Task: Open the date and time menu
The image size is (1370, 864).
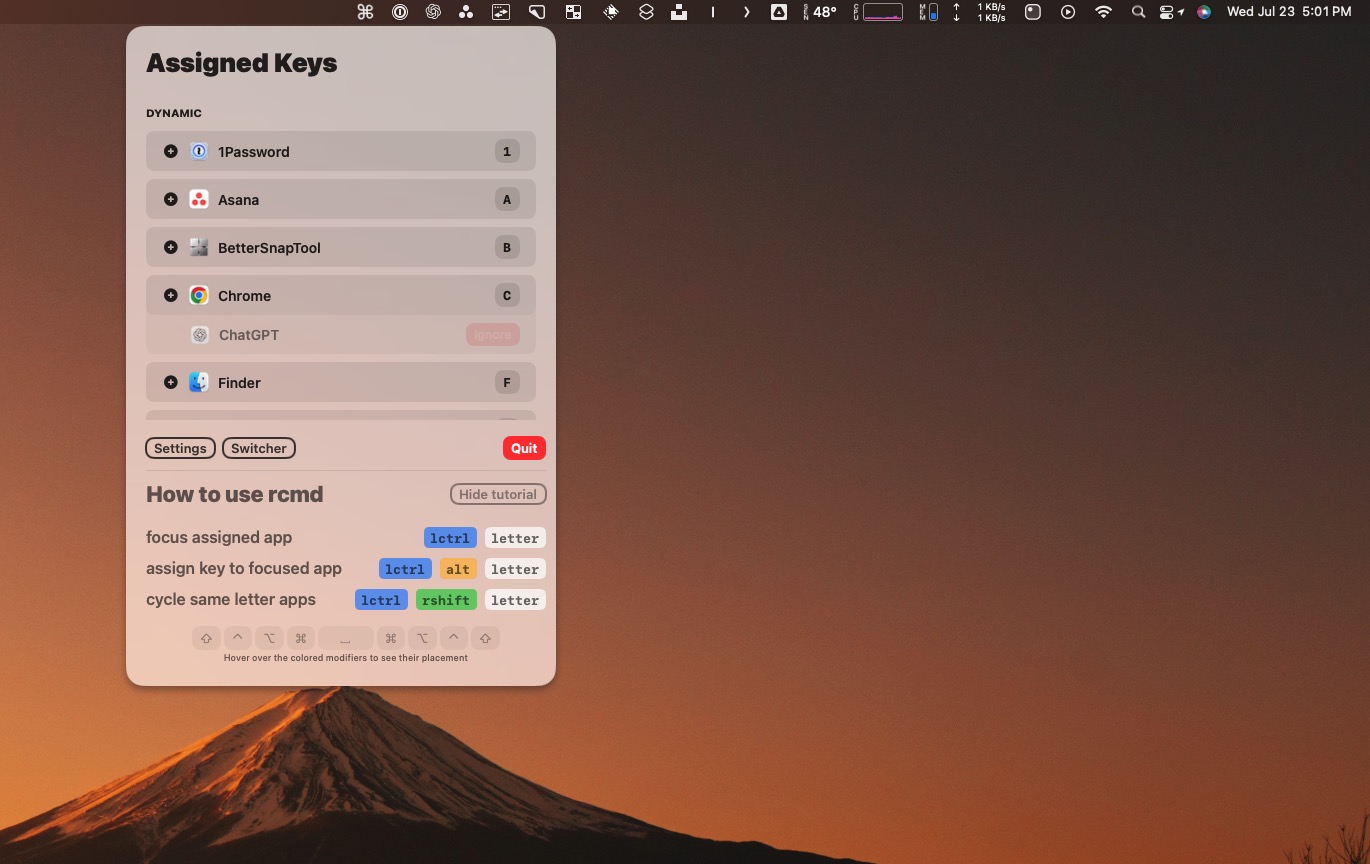Action: (1288, 12)
